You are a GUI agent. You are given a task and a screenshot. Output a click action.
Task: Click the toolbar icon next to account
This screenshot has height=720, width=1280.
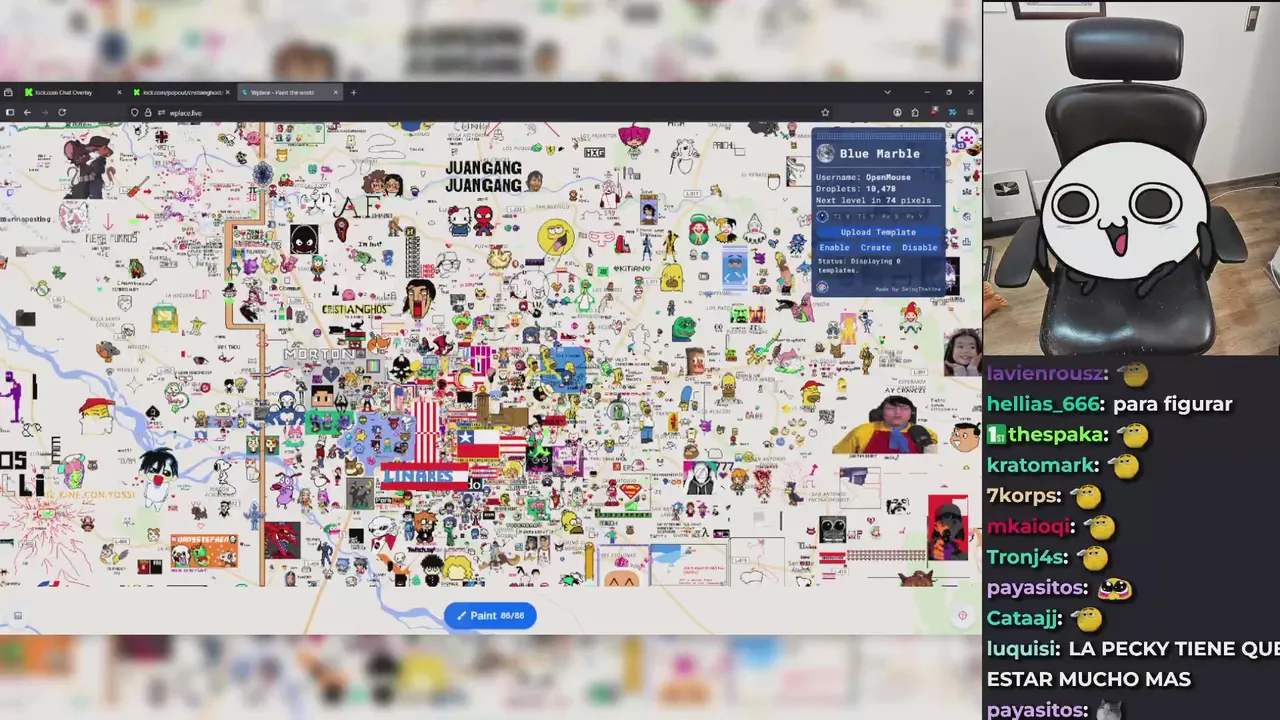click(915, 112)
